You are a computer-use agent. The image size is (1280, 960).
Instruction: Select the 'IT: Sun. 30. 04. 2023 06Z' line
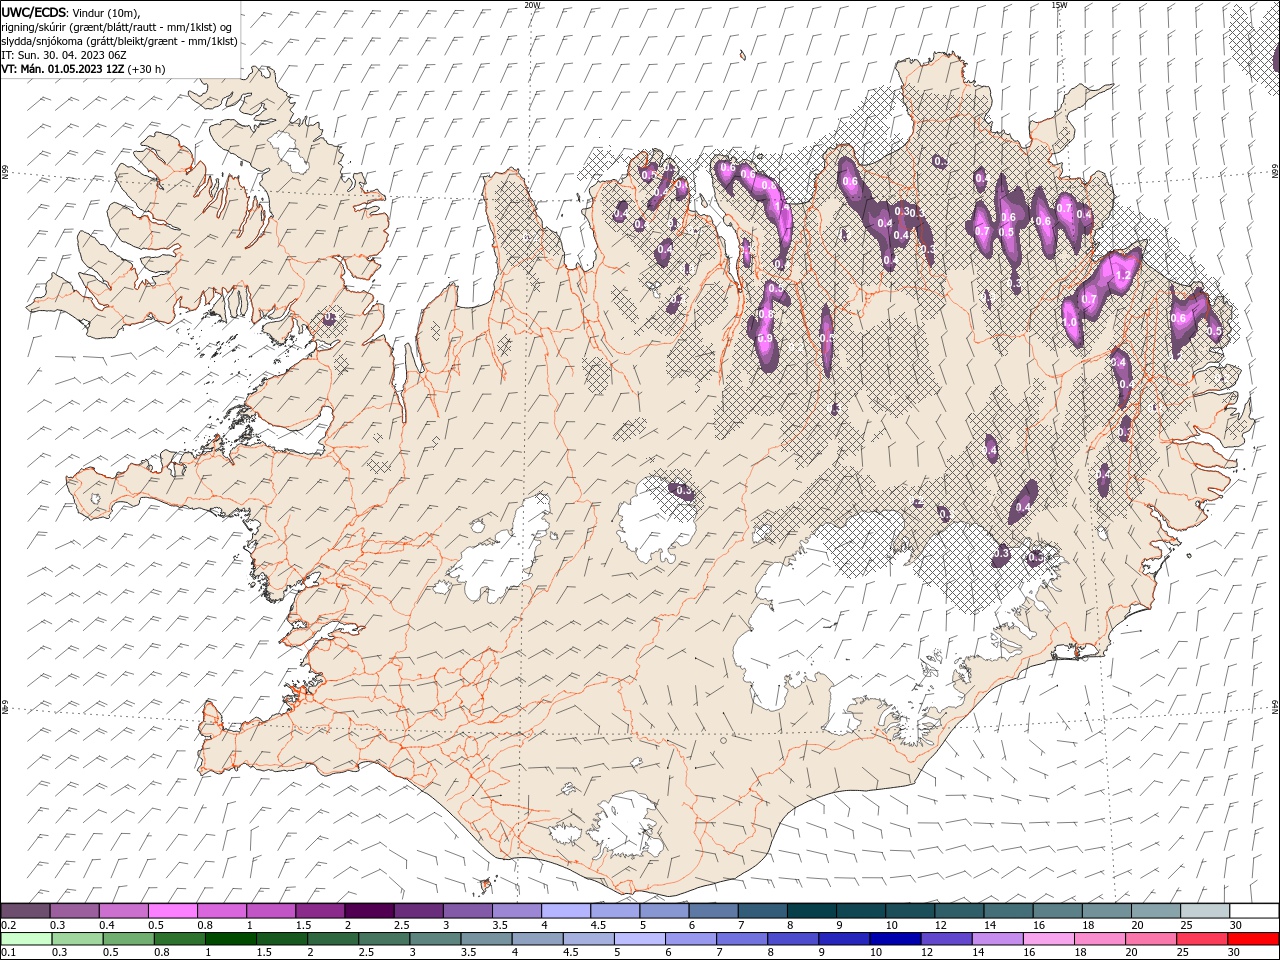[66, 55]
